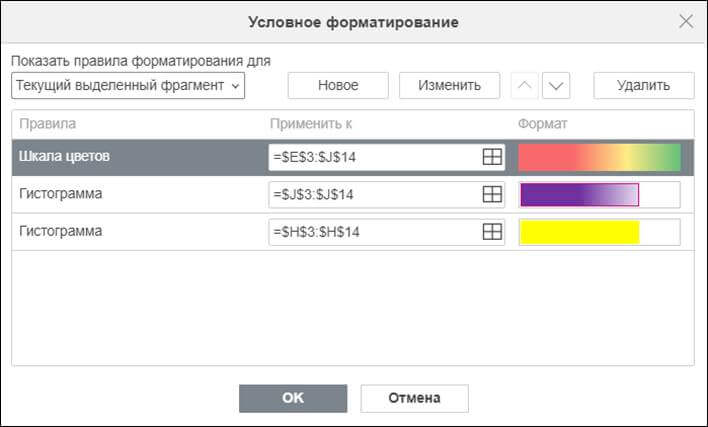This screenshot has width=708, height=427.
Task: Click the =$J$3:$J$14 range field
Action: tap(372, 194)
